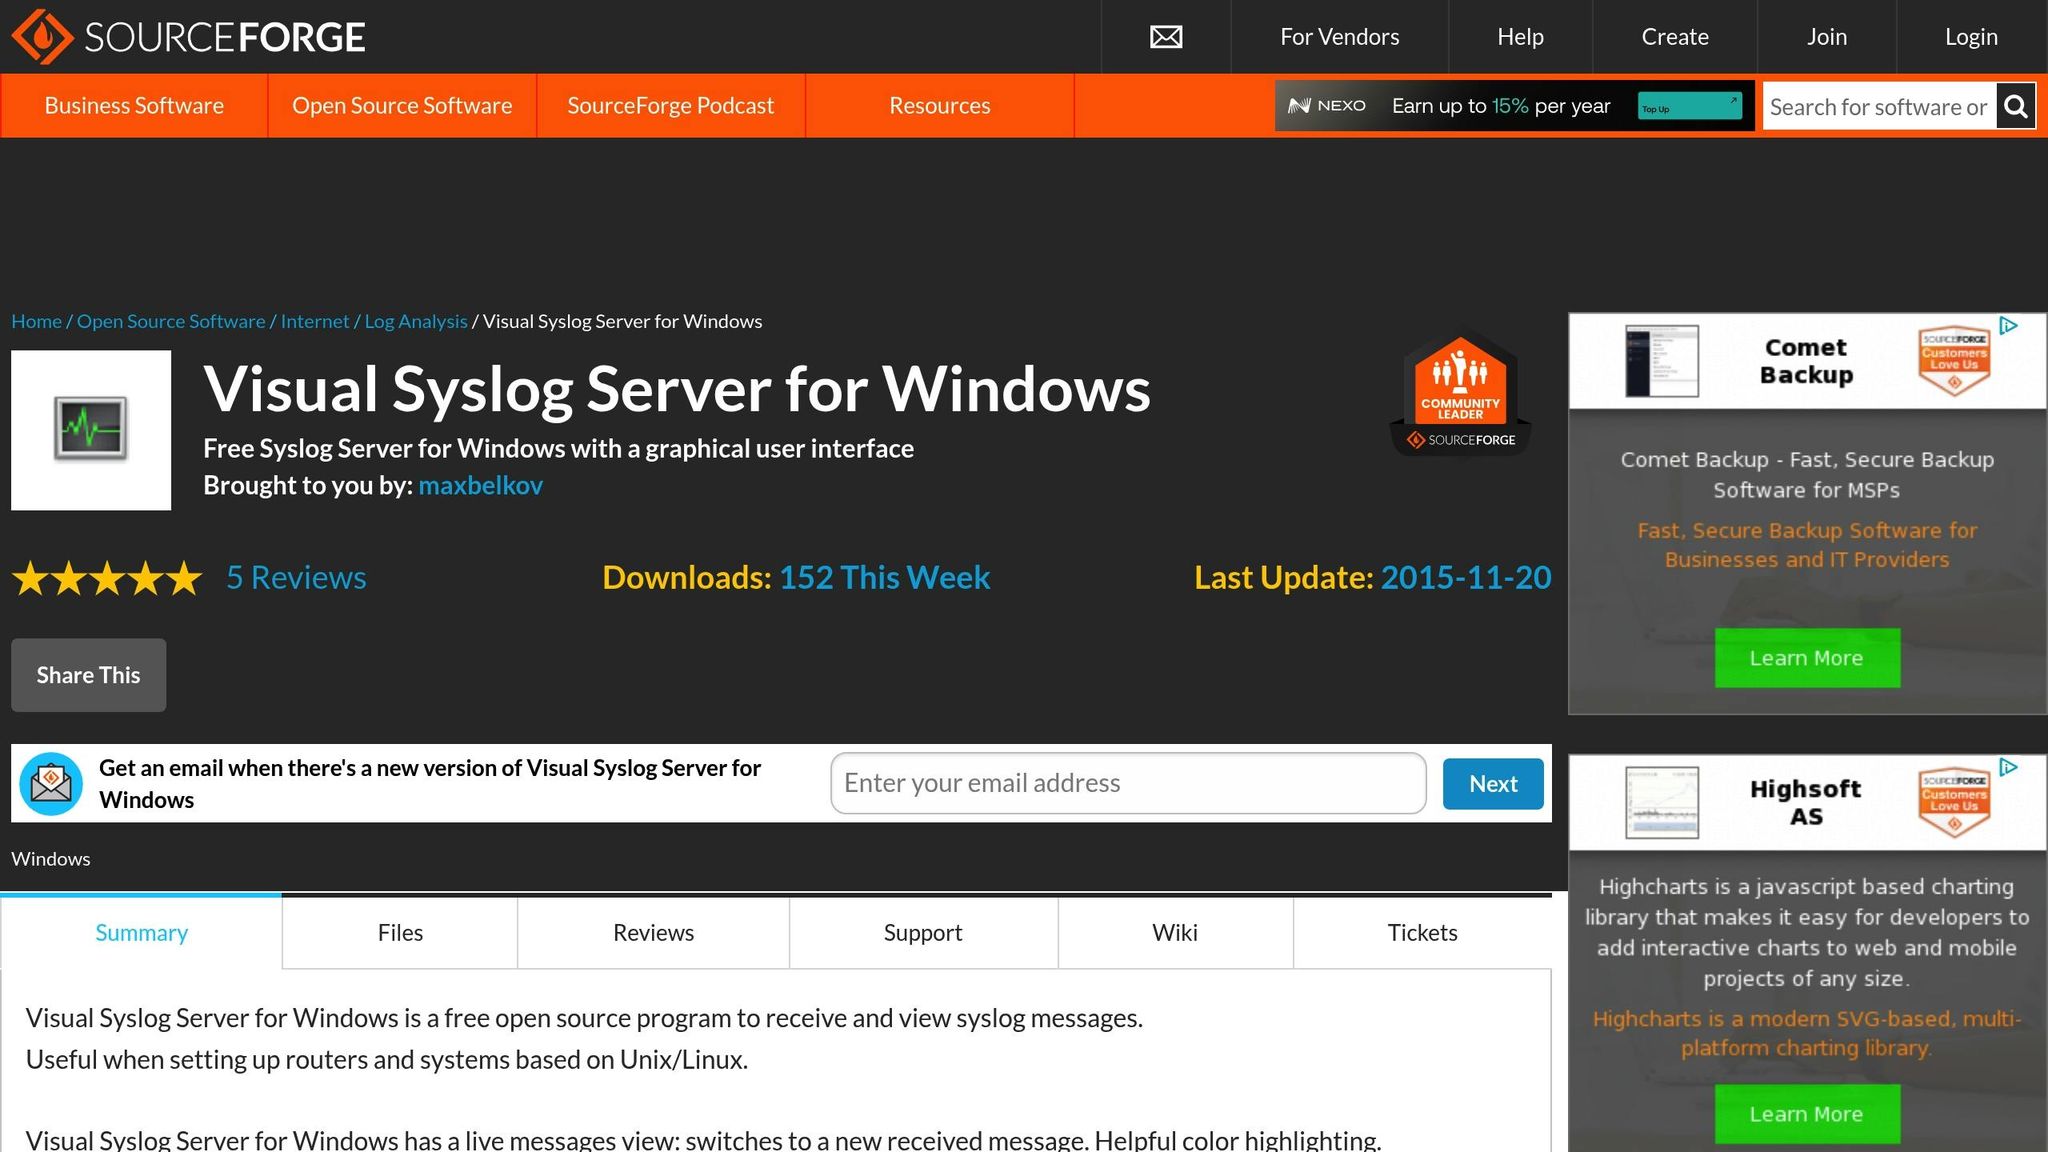Click the Next button to subscribe

click(x=1492, y=783)
